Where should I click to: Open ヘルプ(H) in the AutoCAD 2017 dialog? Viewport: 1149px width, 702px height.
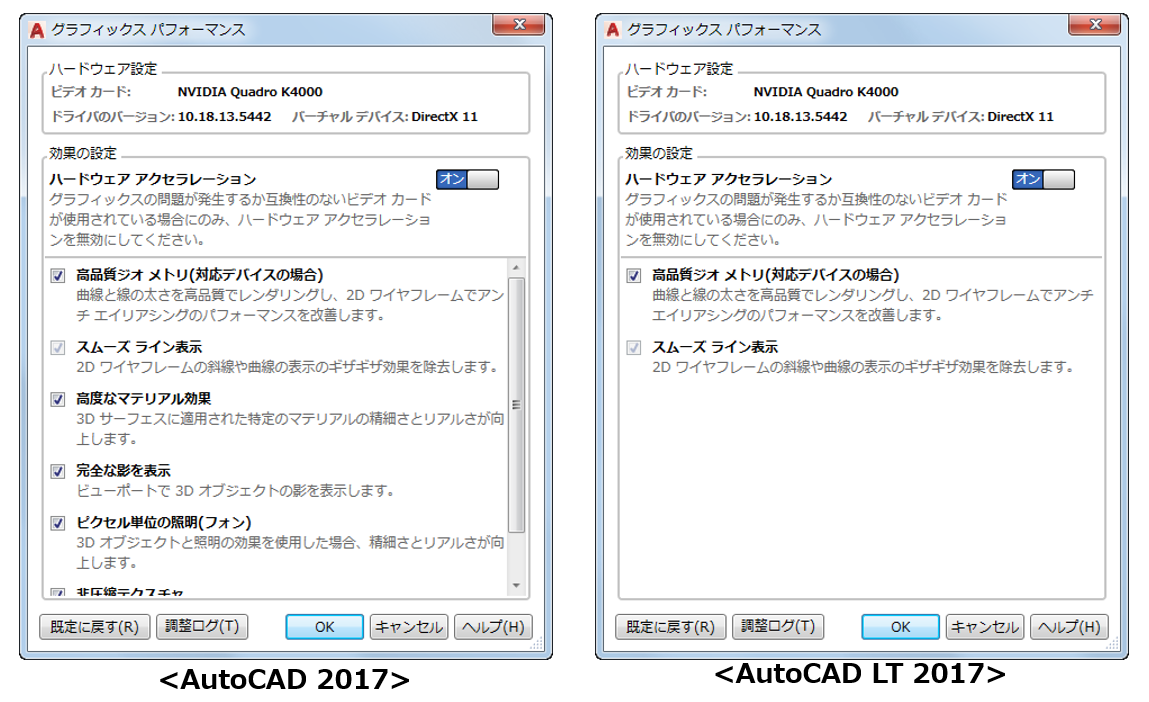[493, 627]
